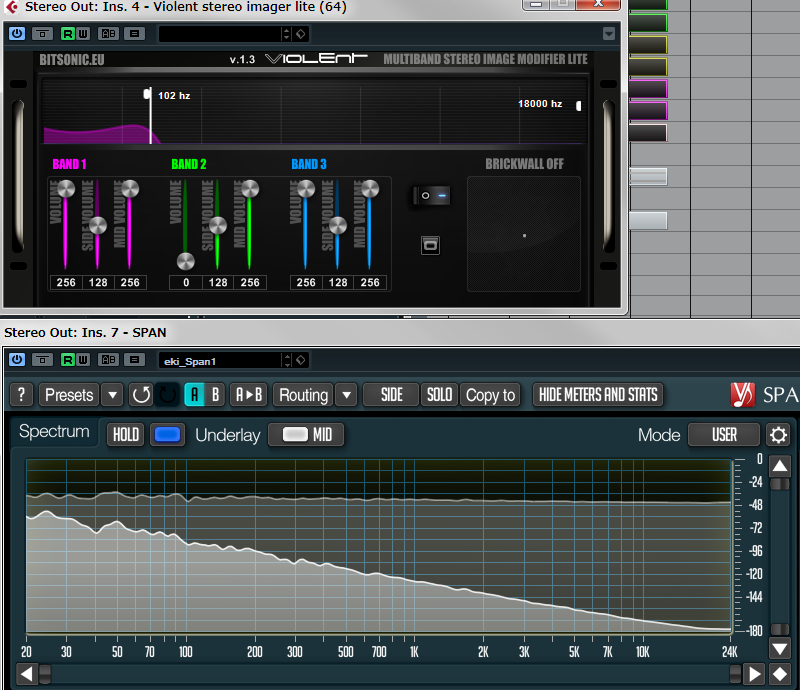Open preset management diamond in SPAN

point(301,360)
